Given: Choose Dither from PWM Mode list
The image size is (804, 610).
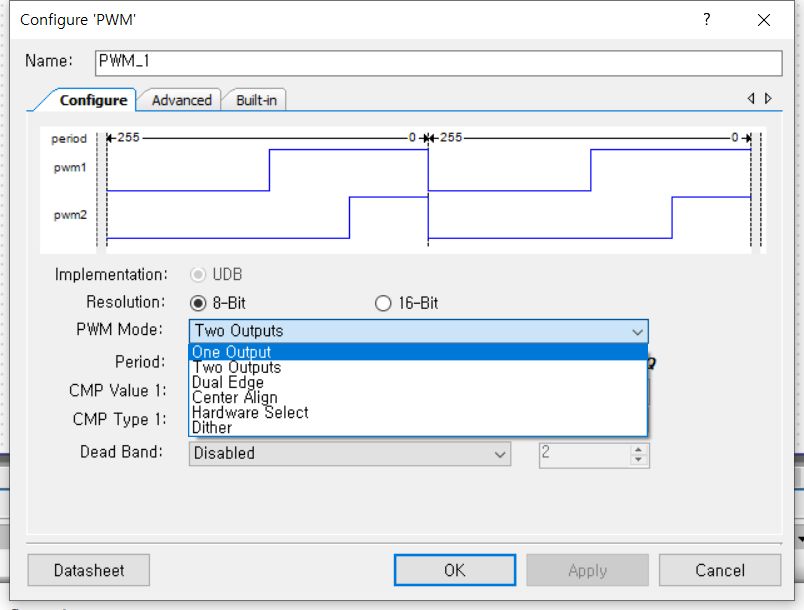Looking at the screenshot, I should [418, 428].
